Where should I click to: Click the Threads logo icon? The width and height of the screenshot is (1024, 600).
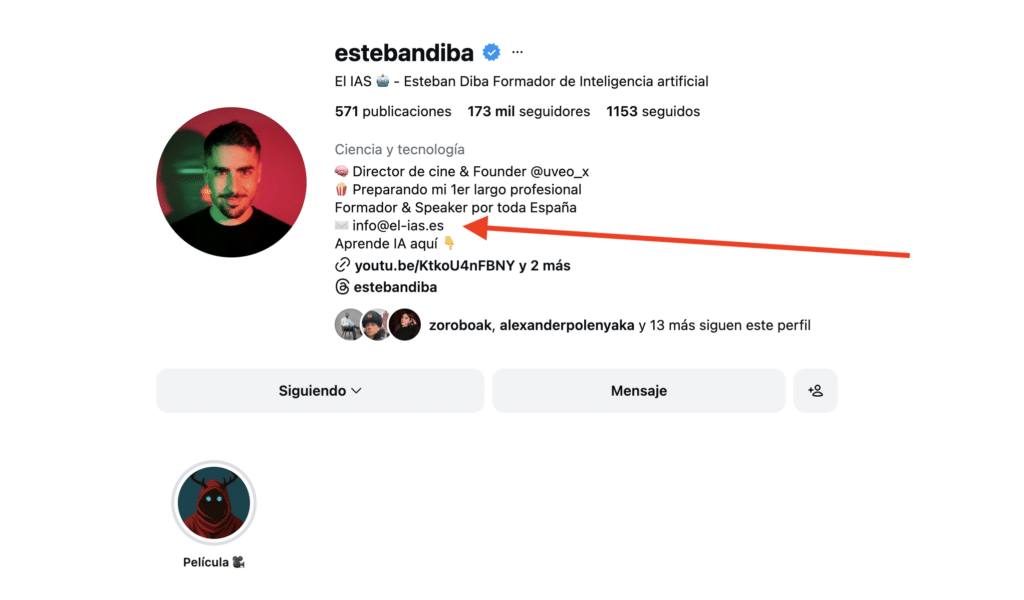342,287
